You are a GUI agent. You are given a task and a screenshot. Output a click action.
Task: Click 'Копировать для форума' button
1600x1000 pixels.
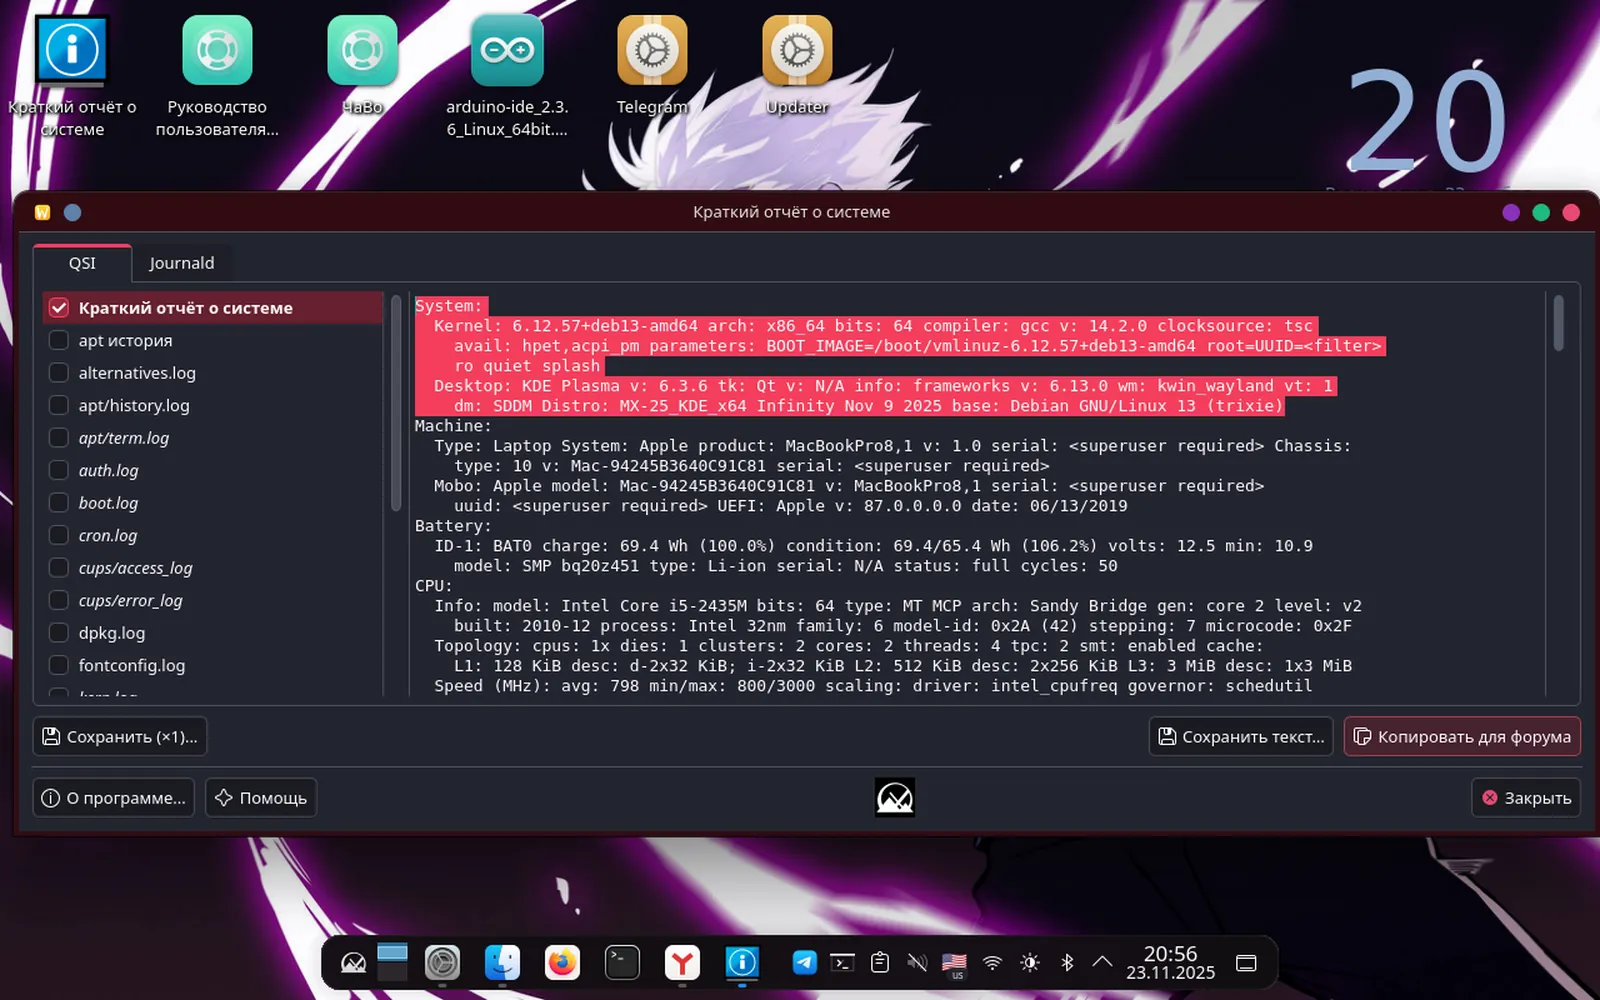[x=1462, y=737]
